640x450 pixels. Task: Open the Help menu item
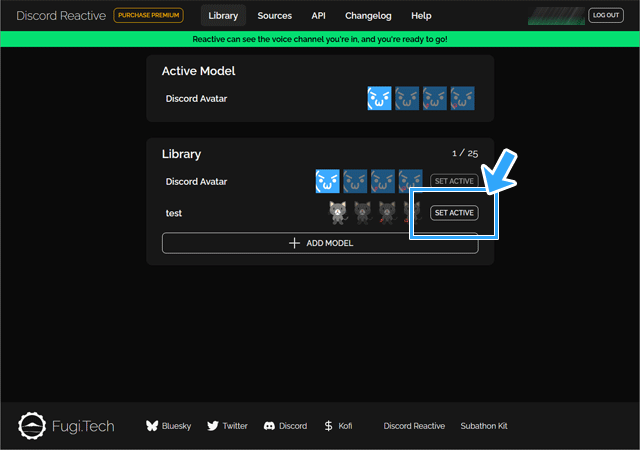pyautogui.click(x=421, y=16)
